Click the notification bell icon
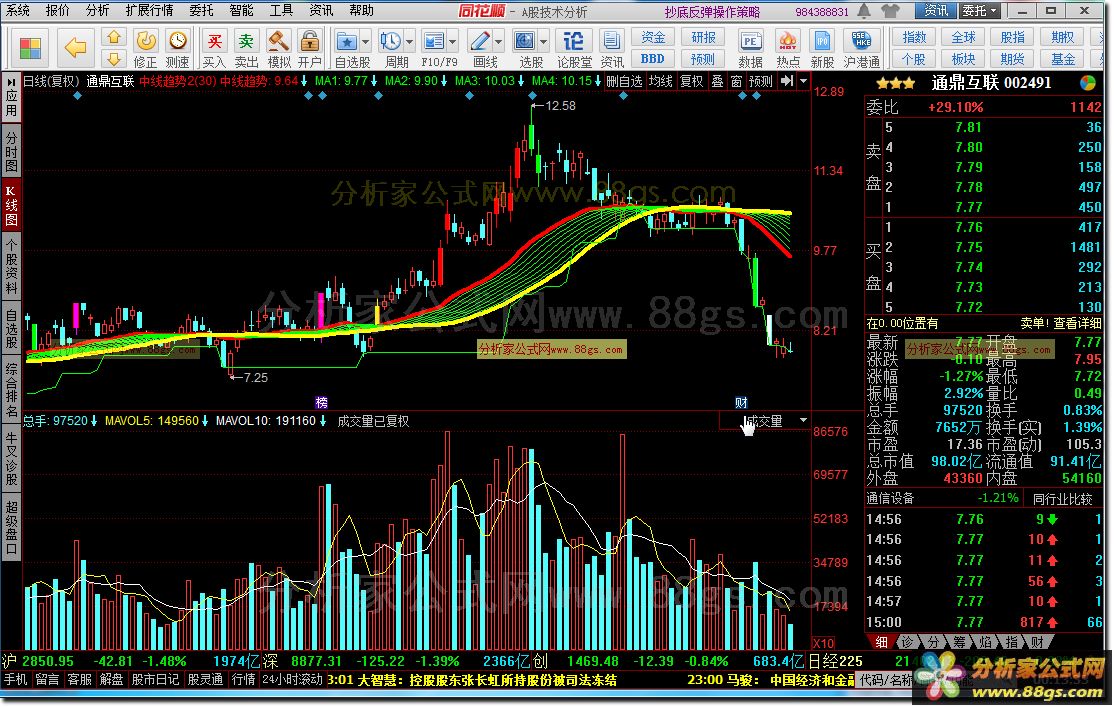Viewport: 1114px width, 707px height. tap(865, 11)
